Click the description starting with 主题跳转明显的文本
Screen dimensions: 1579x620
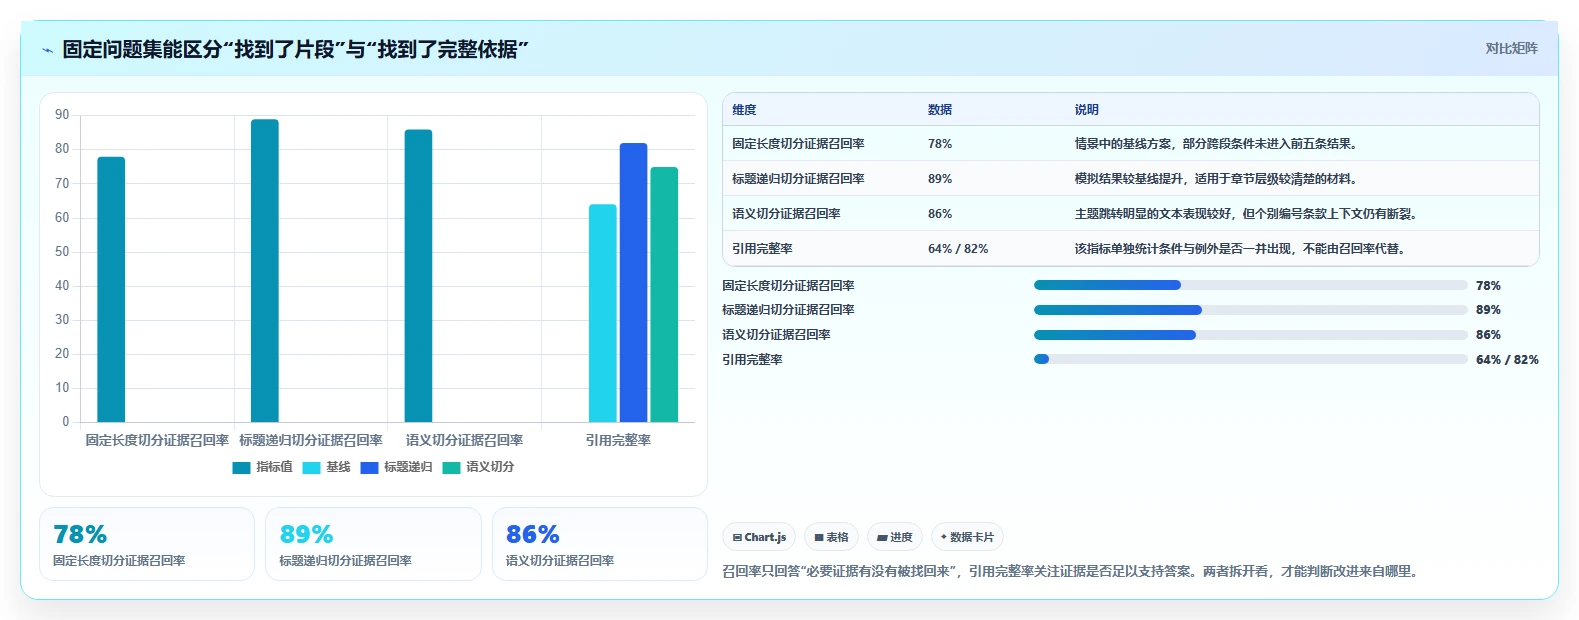point(1247,214)
